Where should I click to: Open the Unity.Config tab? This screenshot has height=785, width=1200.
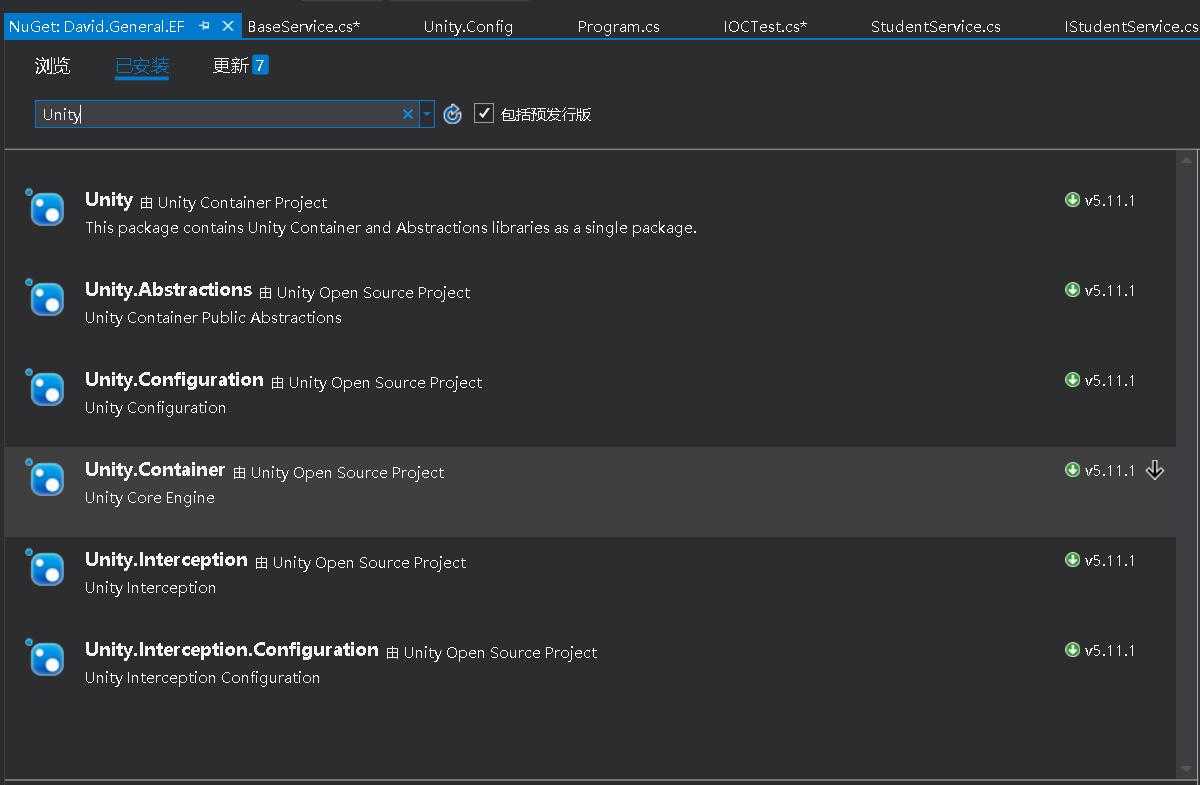468,26
